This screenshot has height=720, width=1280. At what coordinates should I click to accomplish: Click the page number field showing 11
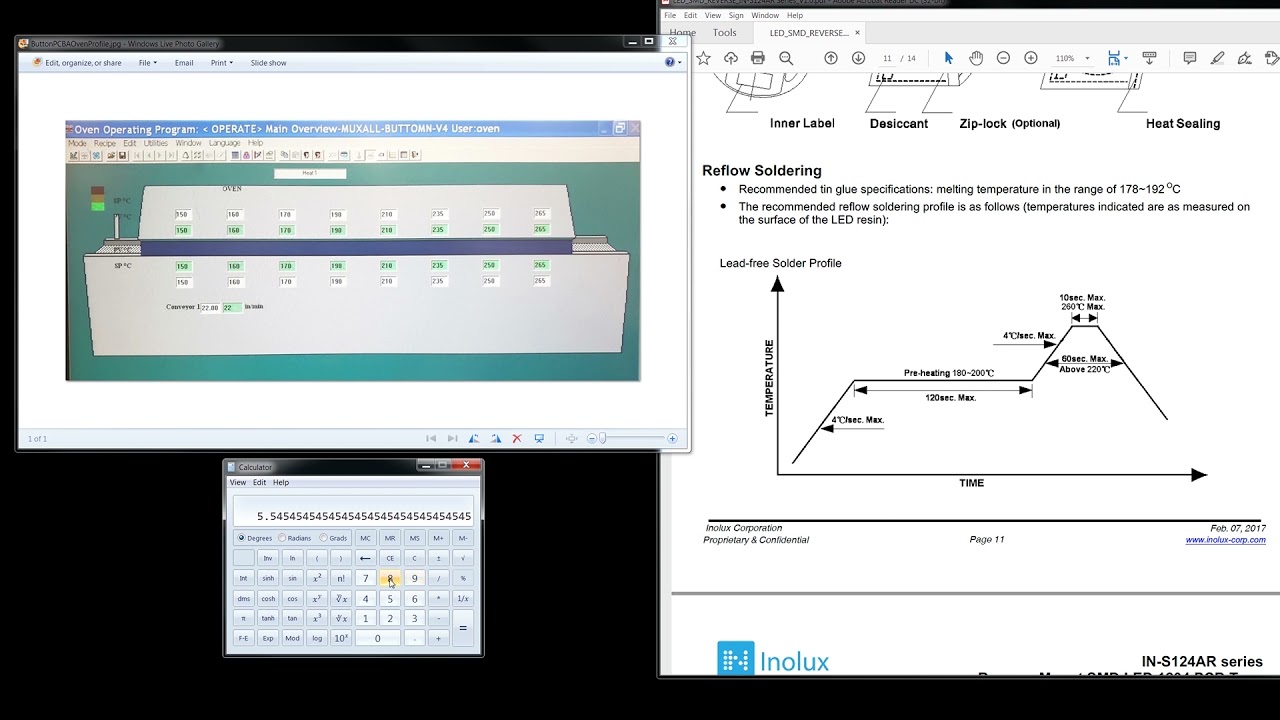887,58
